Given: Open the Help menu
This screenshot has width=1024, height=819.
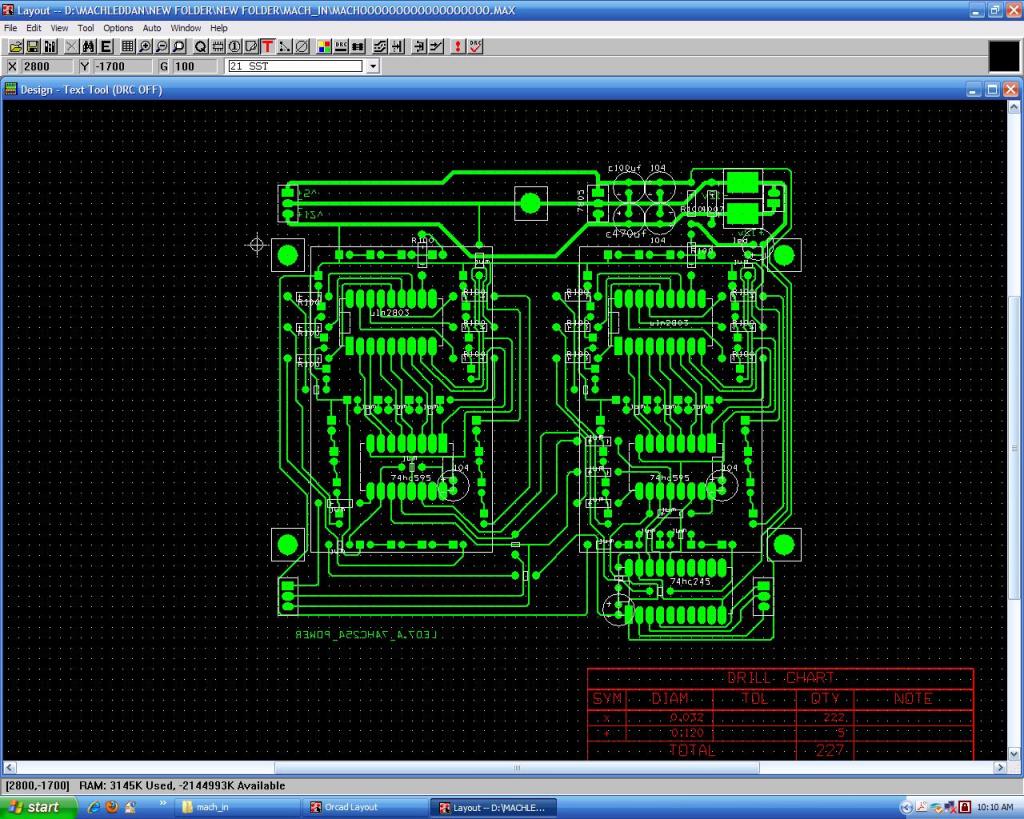Looking at the screenshot, I should (x=219, y=28).
